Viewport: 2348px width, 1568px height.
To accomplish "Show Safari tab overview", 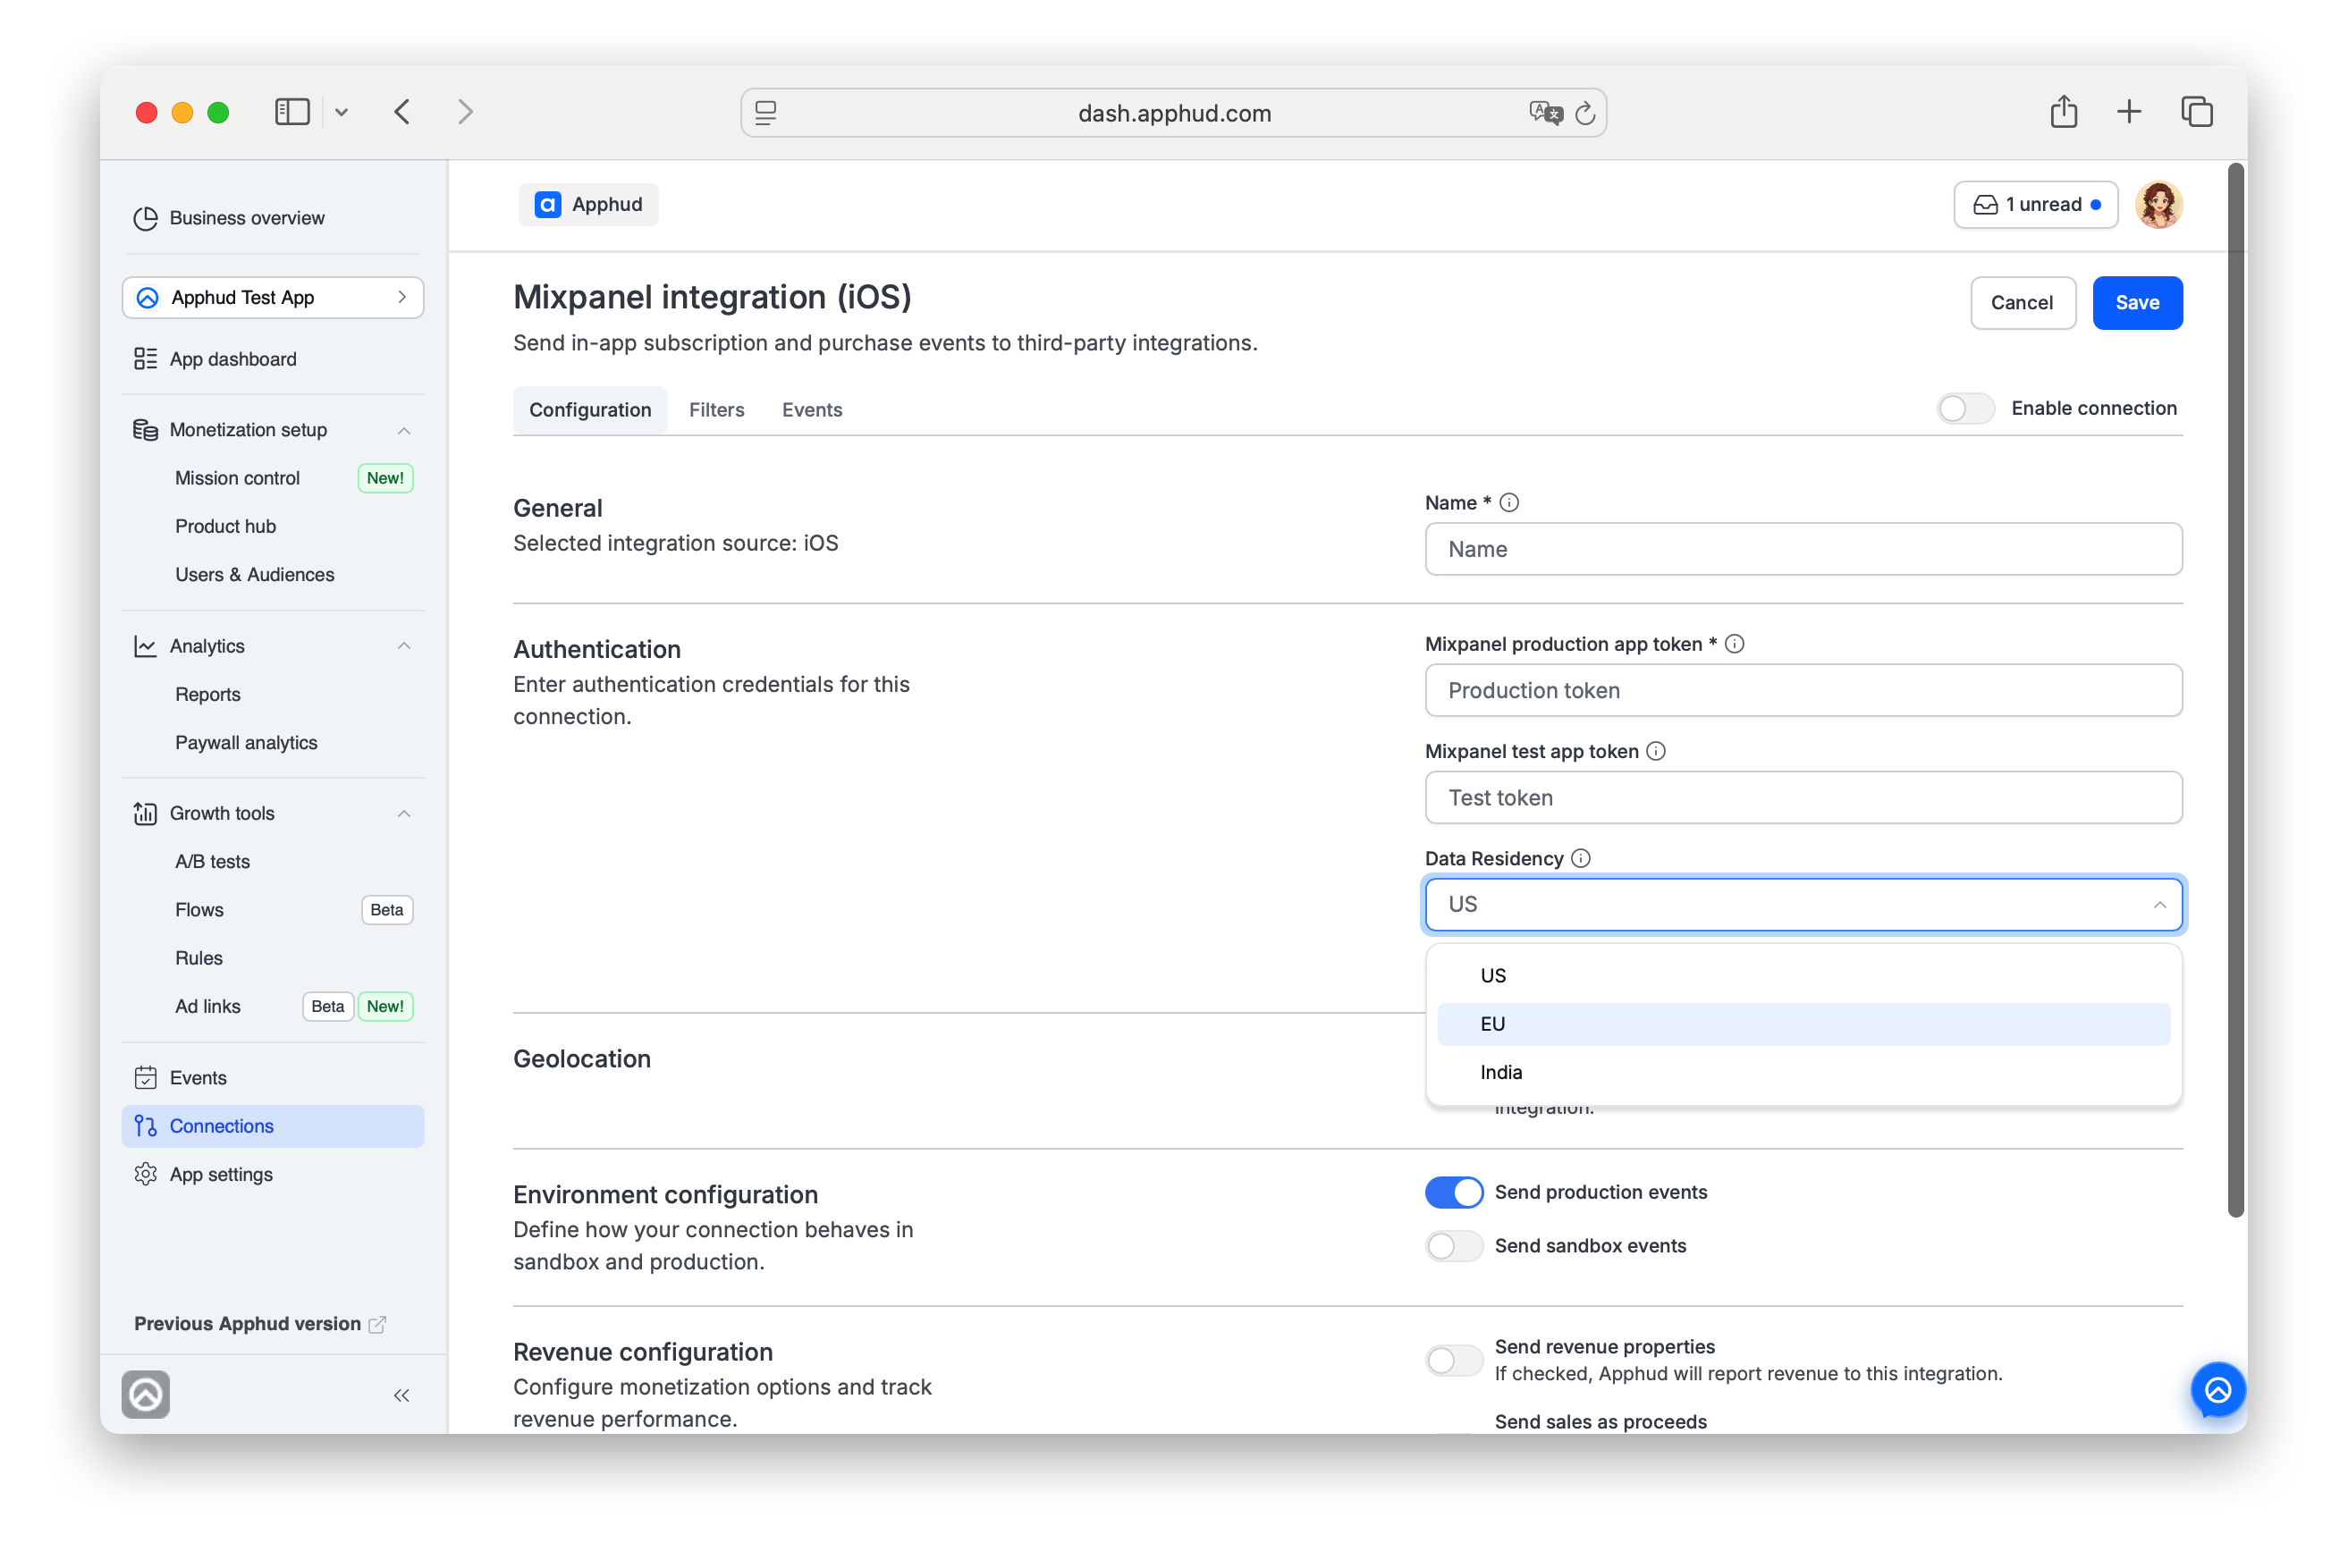I will 2196,112.
